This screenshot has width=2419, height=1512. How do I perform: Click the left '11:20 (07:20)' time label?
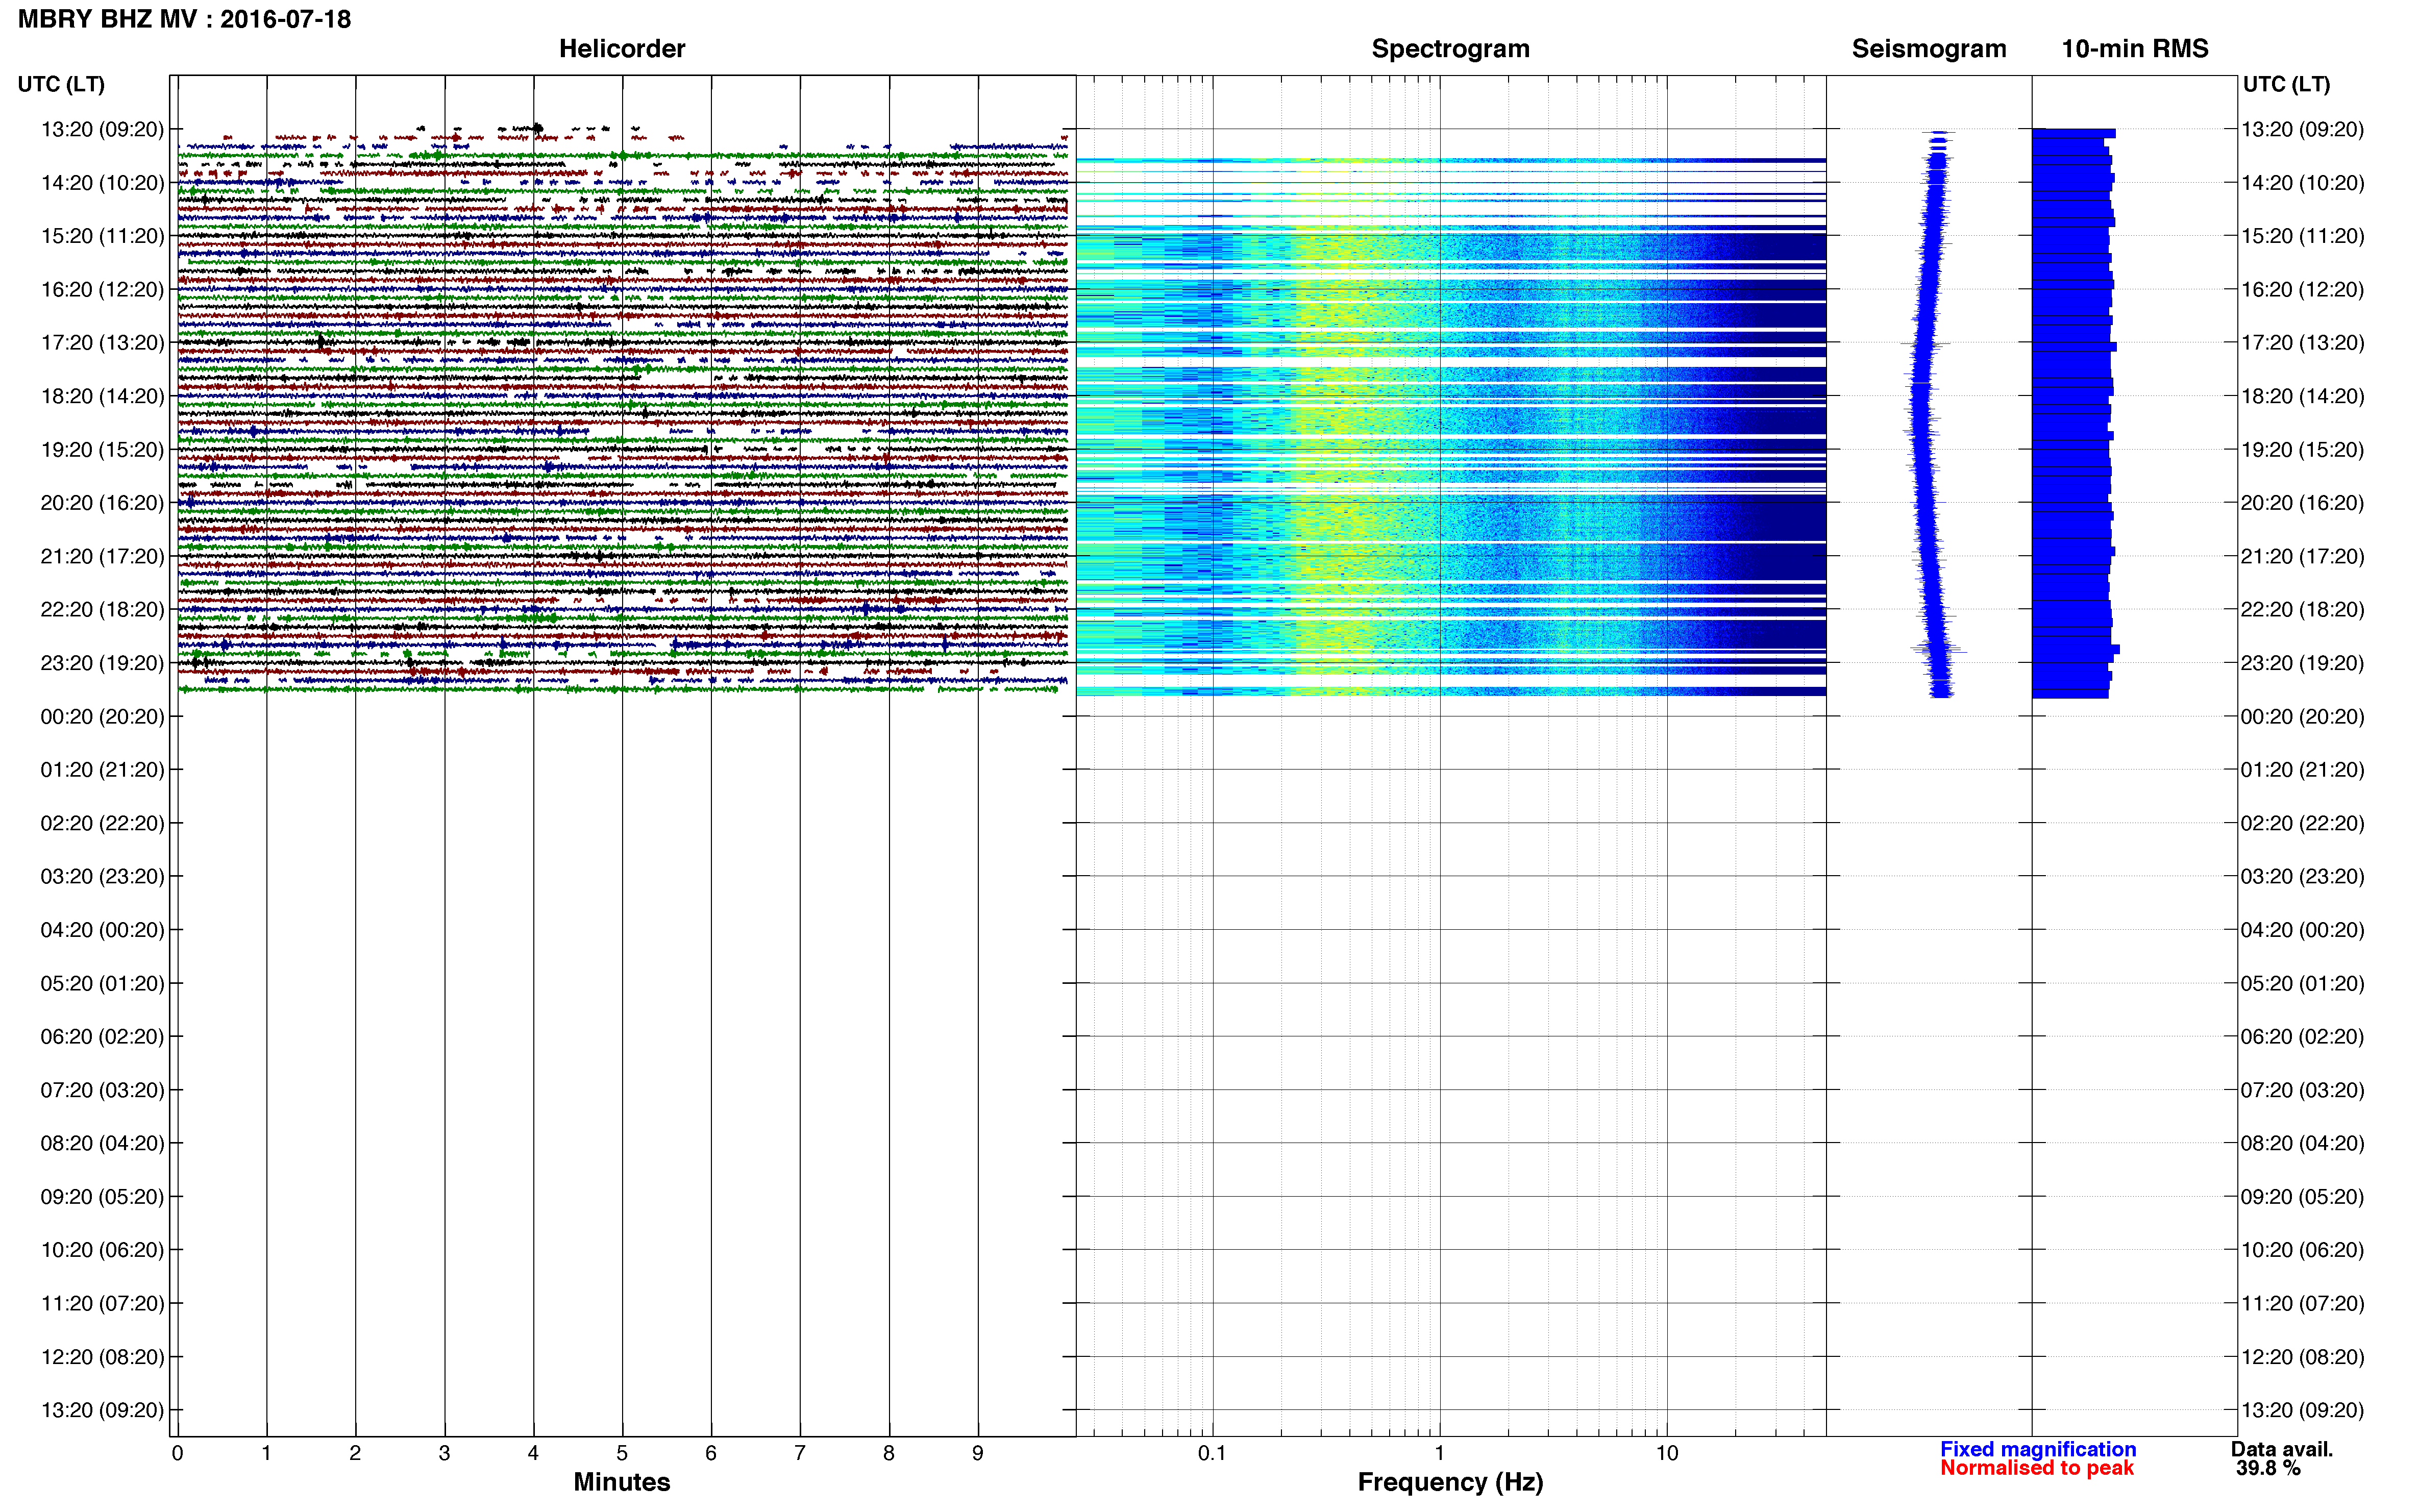pyautogui.click(x=102, y=1304)
